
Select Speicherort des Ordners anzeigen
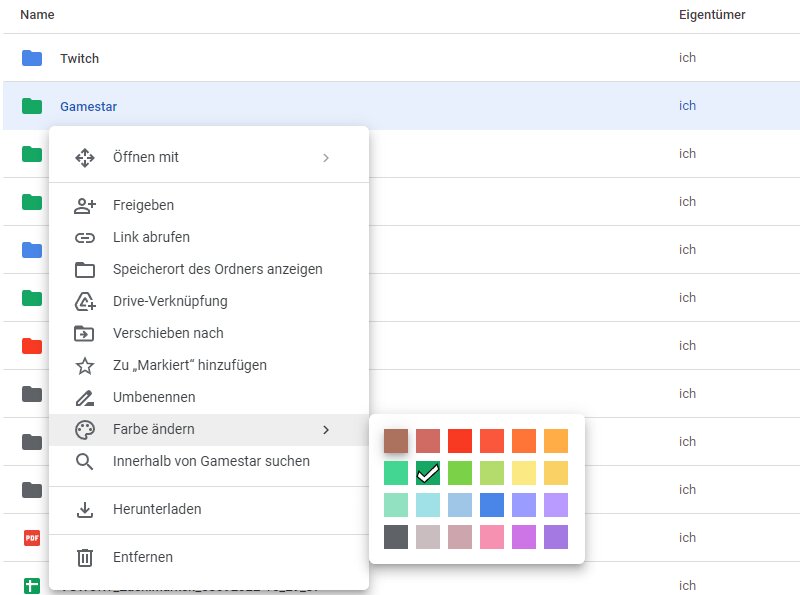(217, 269)
